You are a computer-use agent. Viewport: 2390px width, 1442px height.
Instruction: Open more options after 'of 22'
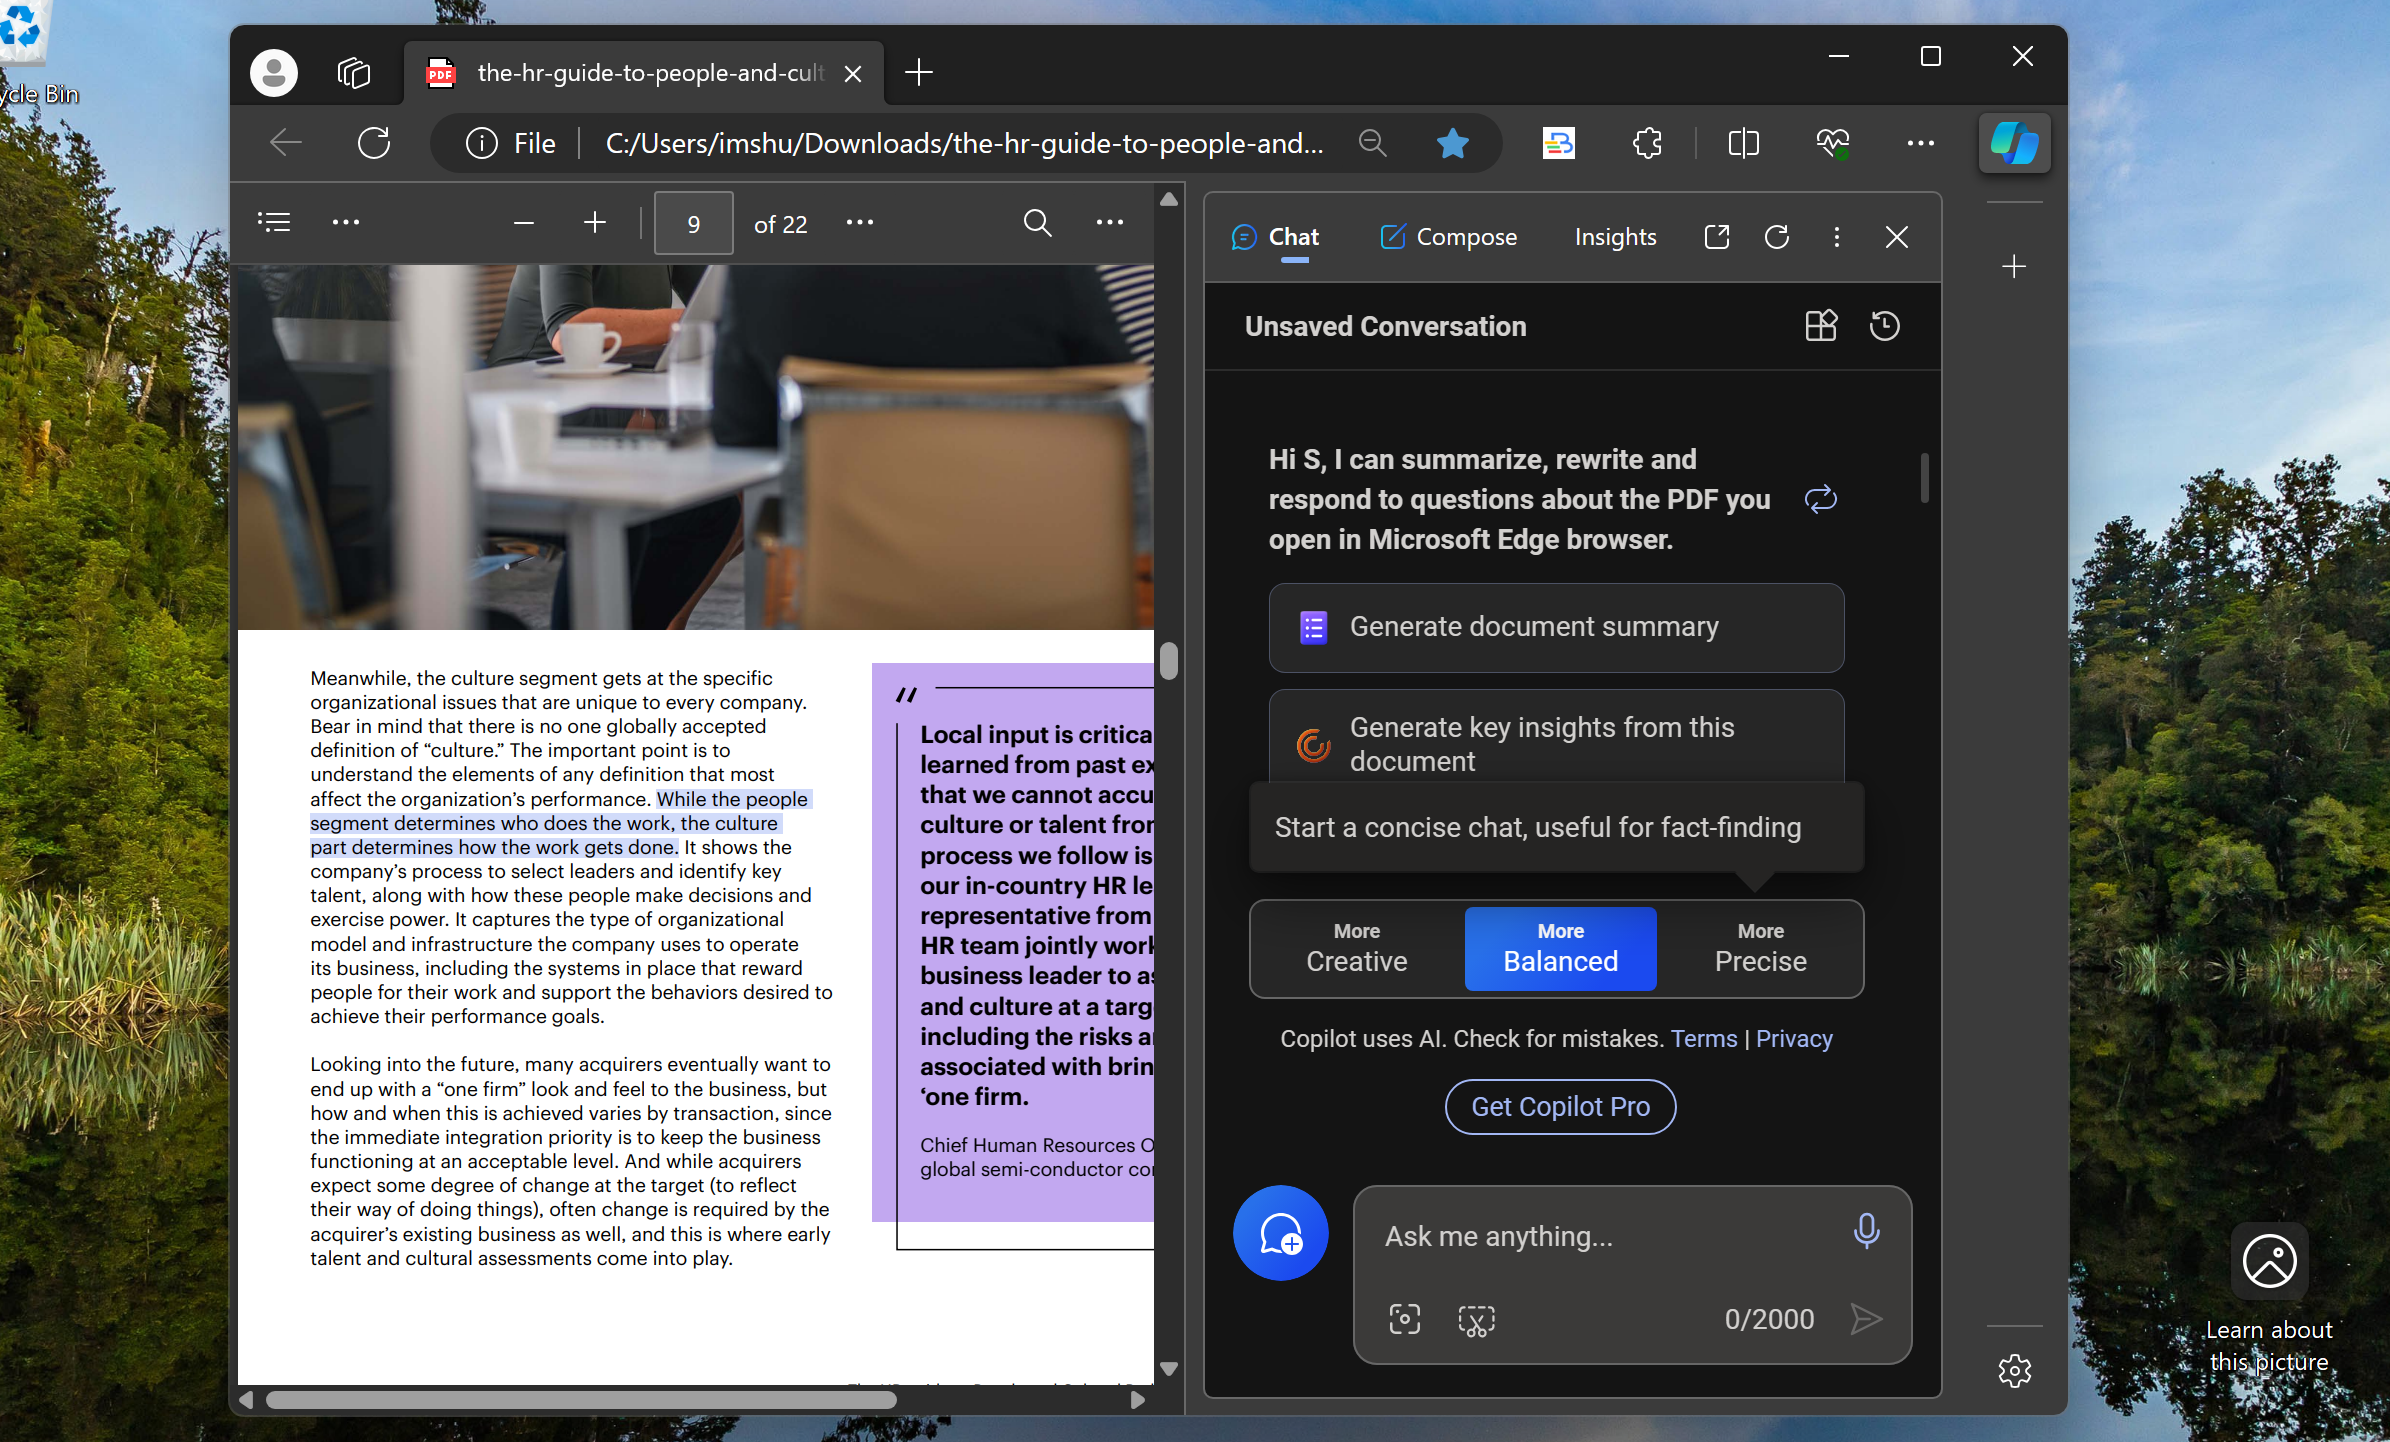coord(860,222)
